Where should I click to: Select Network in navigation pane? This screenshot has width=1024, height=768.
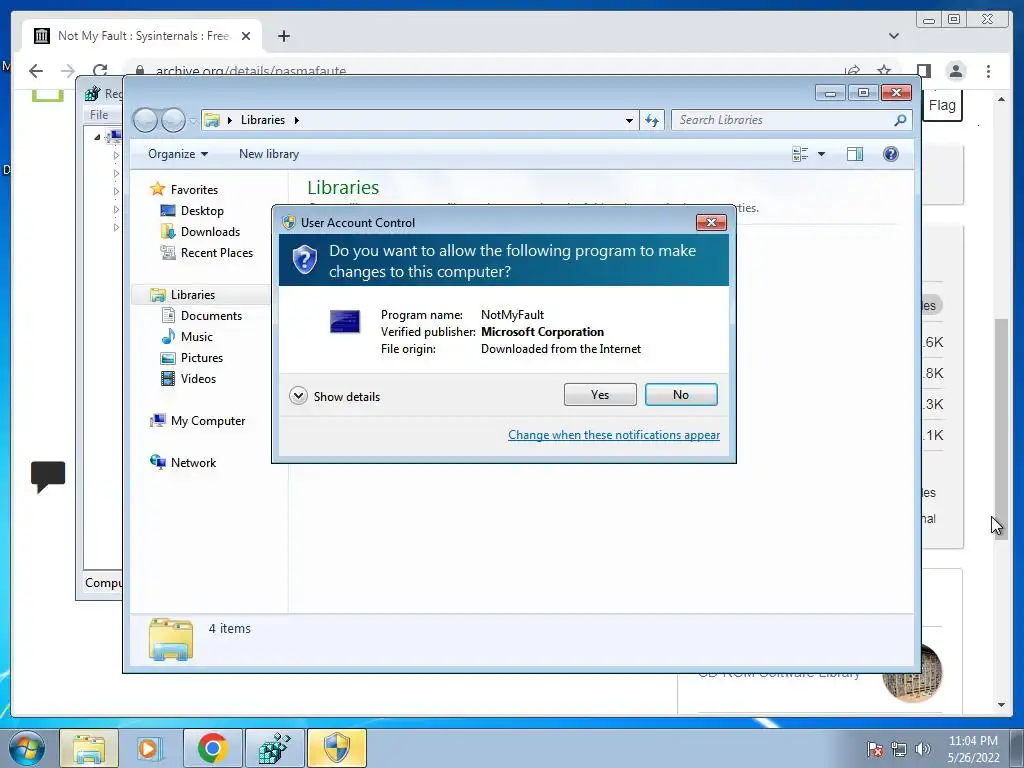coord(193,462)
